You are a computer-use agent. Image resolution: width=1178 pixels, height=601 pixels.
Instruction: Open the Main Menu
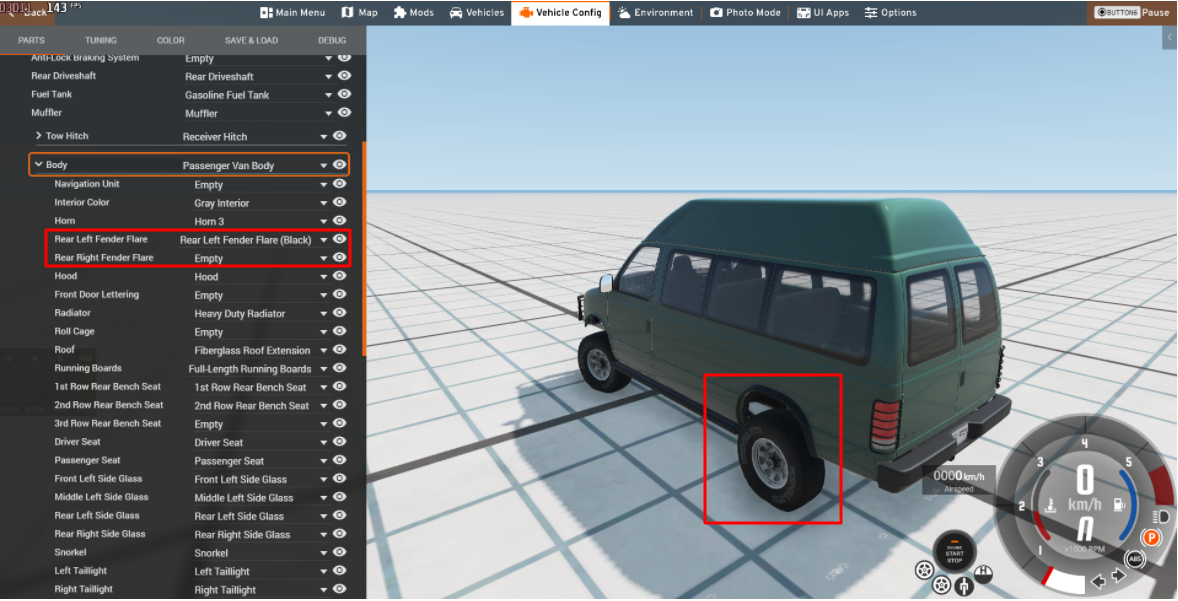tap(292, 12)
